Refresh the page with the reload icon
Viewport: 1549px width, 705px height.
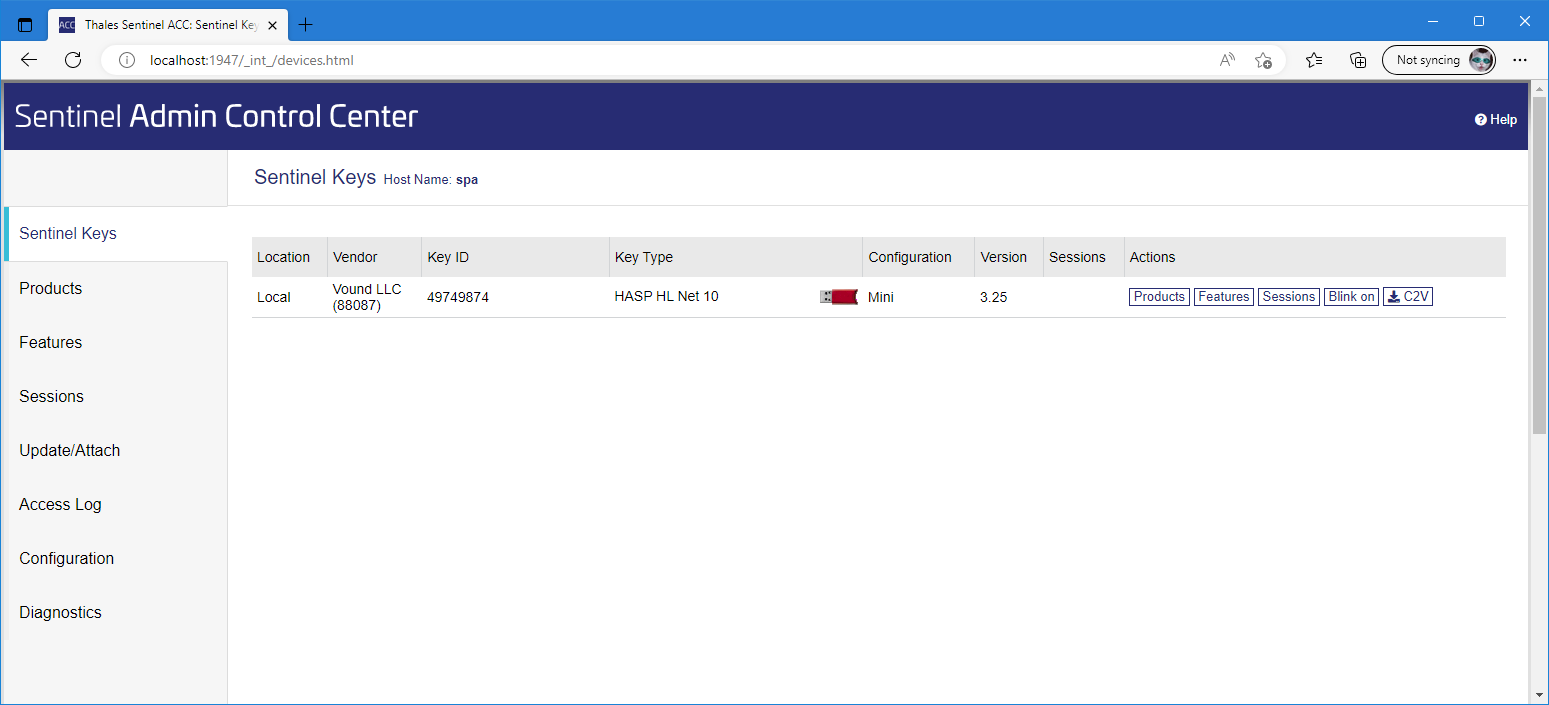73,60
